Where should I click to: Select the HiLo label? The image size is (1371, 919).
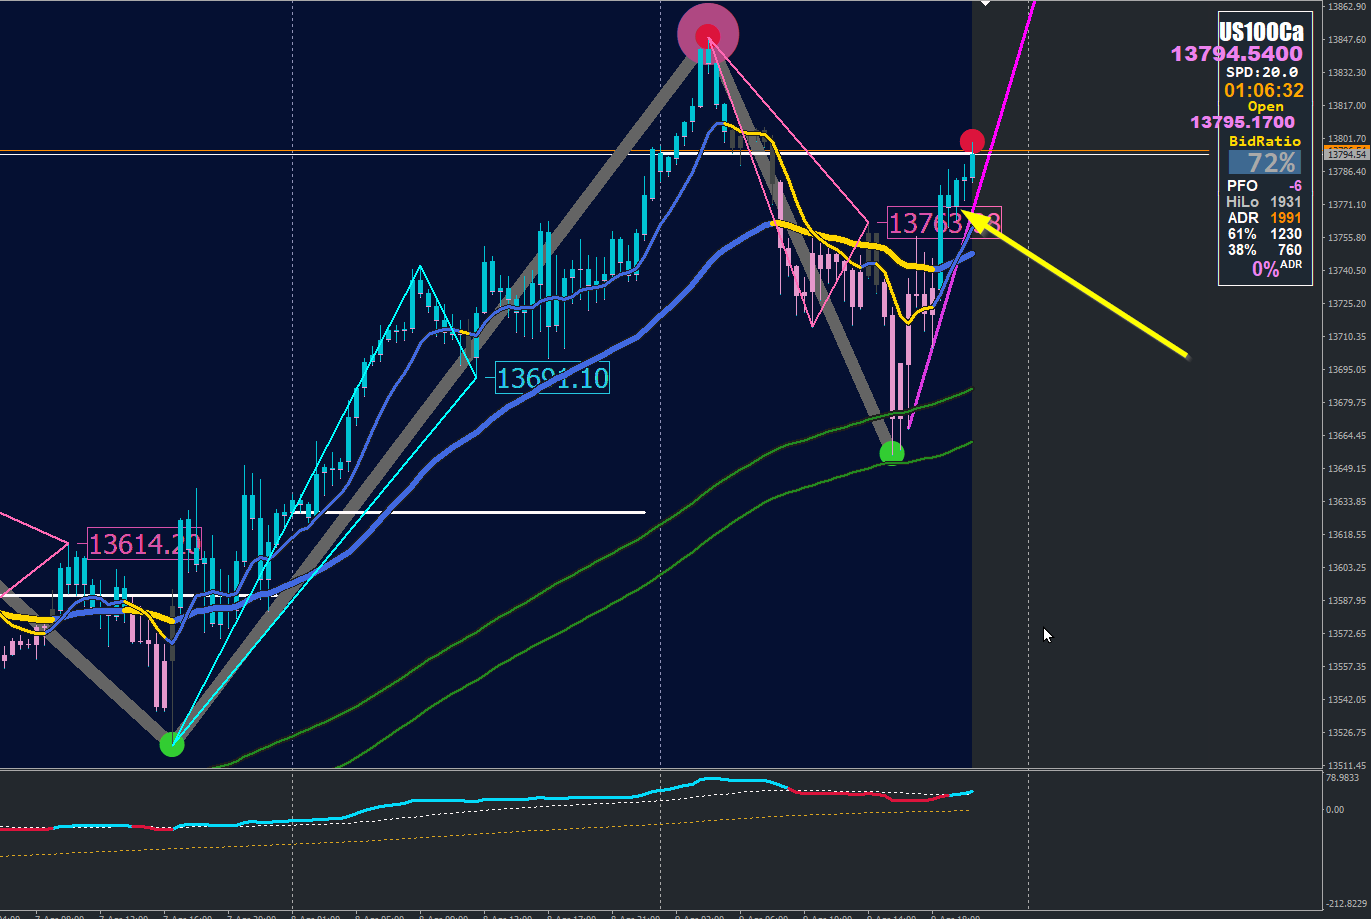[1245, 201]
